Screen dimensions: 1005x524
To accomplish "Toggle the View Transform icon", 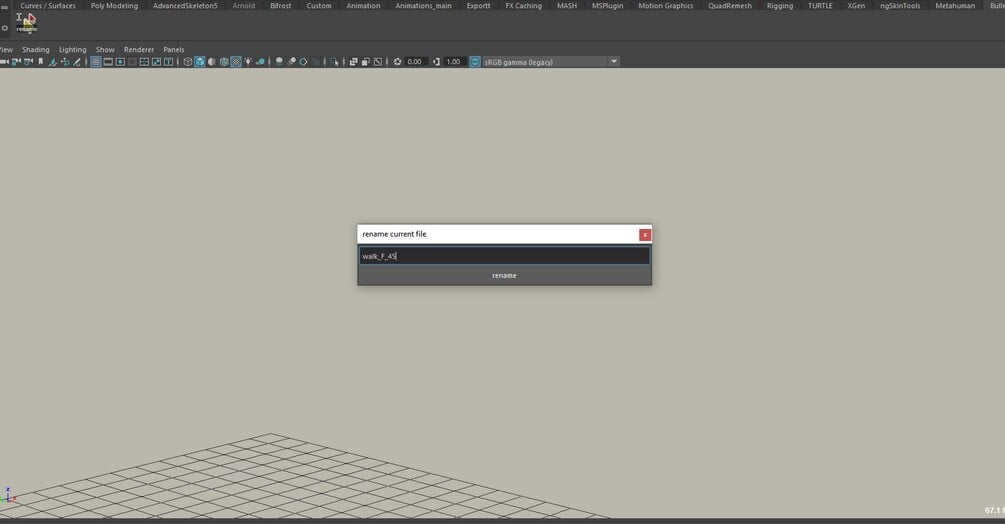I will [x=475, y=61].
